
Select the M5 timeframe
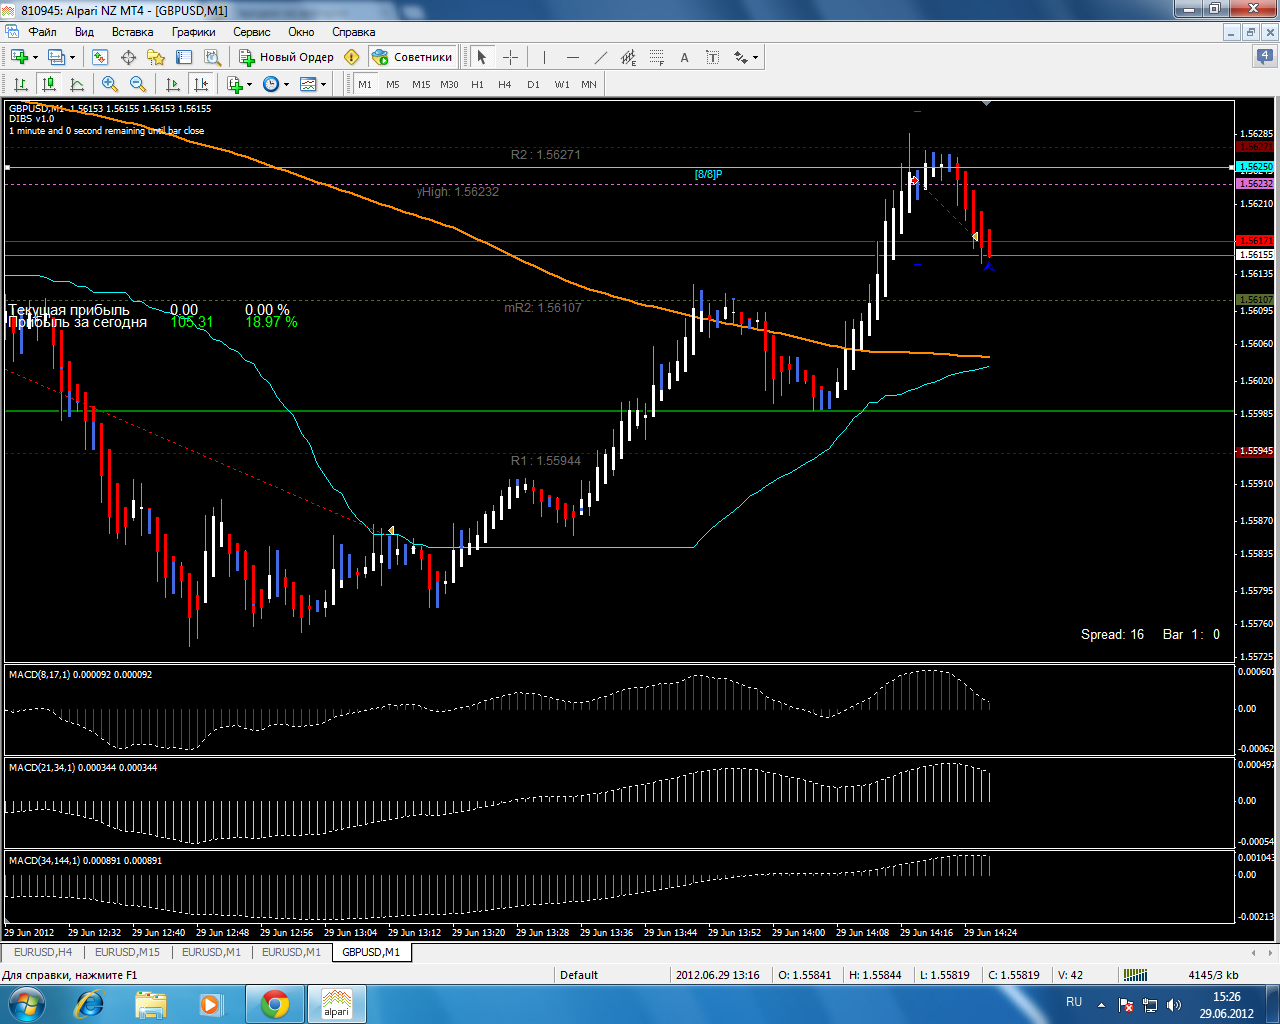[393, 84]
